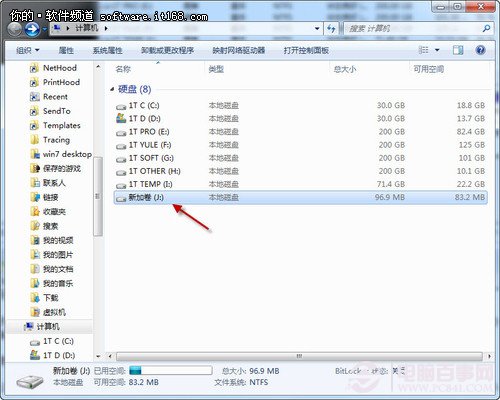Click 映射网络驱动器 in the command bar
This screenshot has height=400, width=500.
[239, 50]
